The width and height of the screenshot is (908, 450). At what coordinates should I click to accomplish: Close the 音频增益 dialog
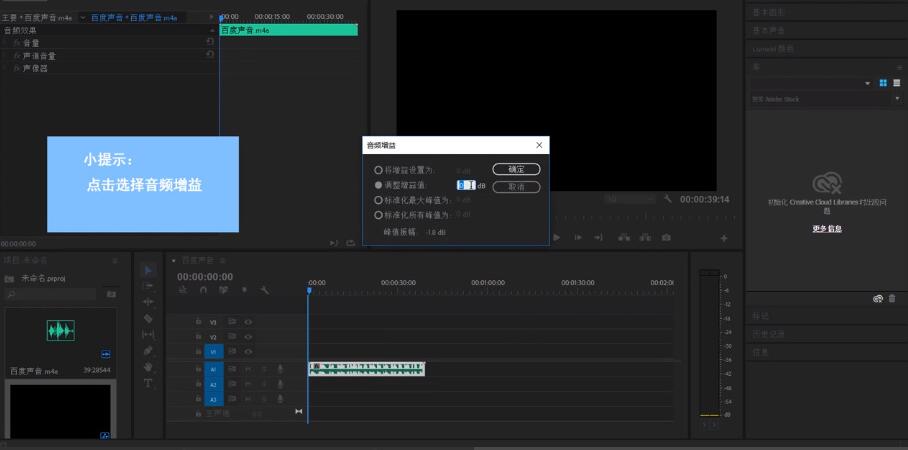coord(539,145)
